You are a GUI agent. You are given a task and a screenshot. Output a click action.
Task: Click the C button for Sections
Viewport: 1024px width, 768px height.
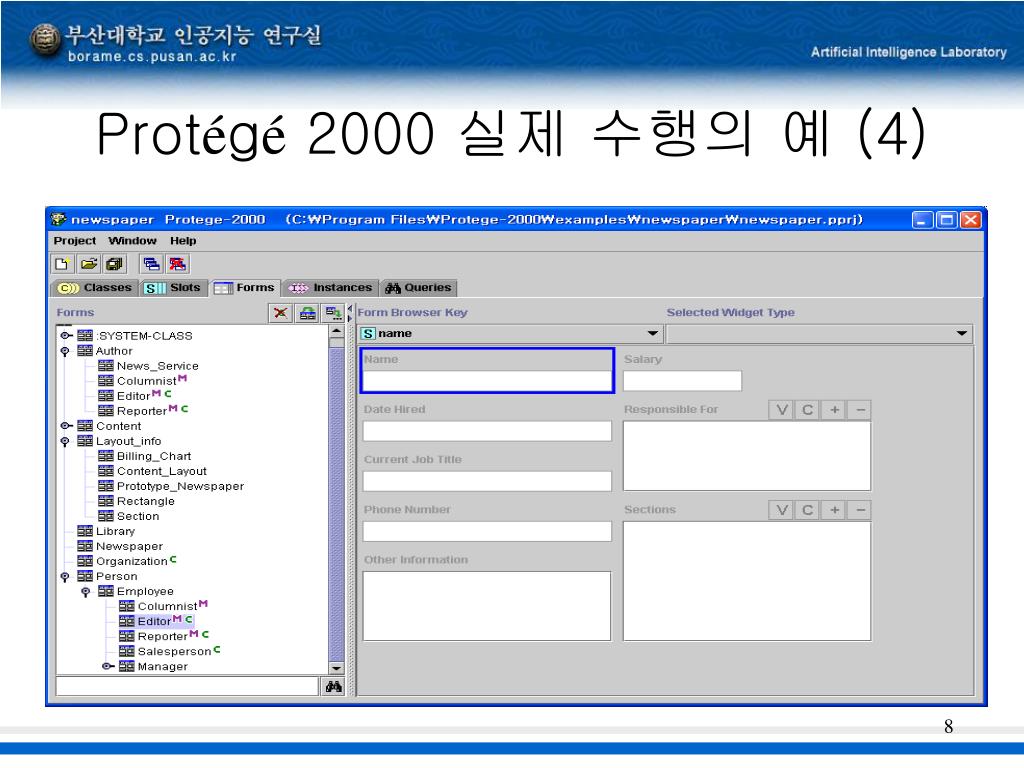tap(807, 509)
